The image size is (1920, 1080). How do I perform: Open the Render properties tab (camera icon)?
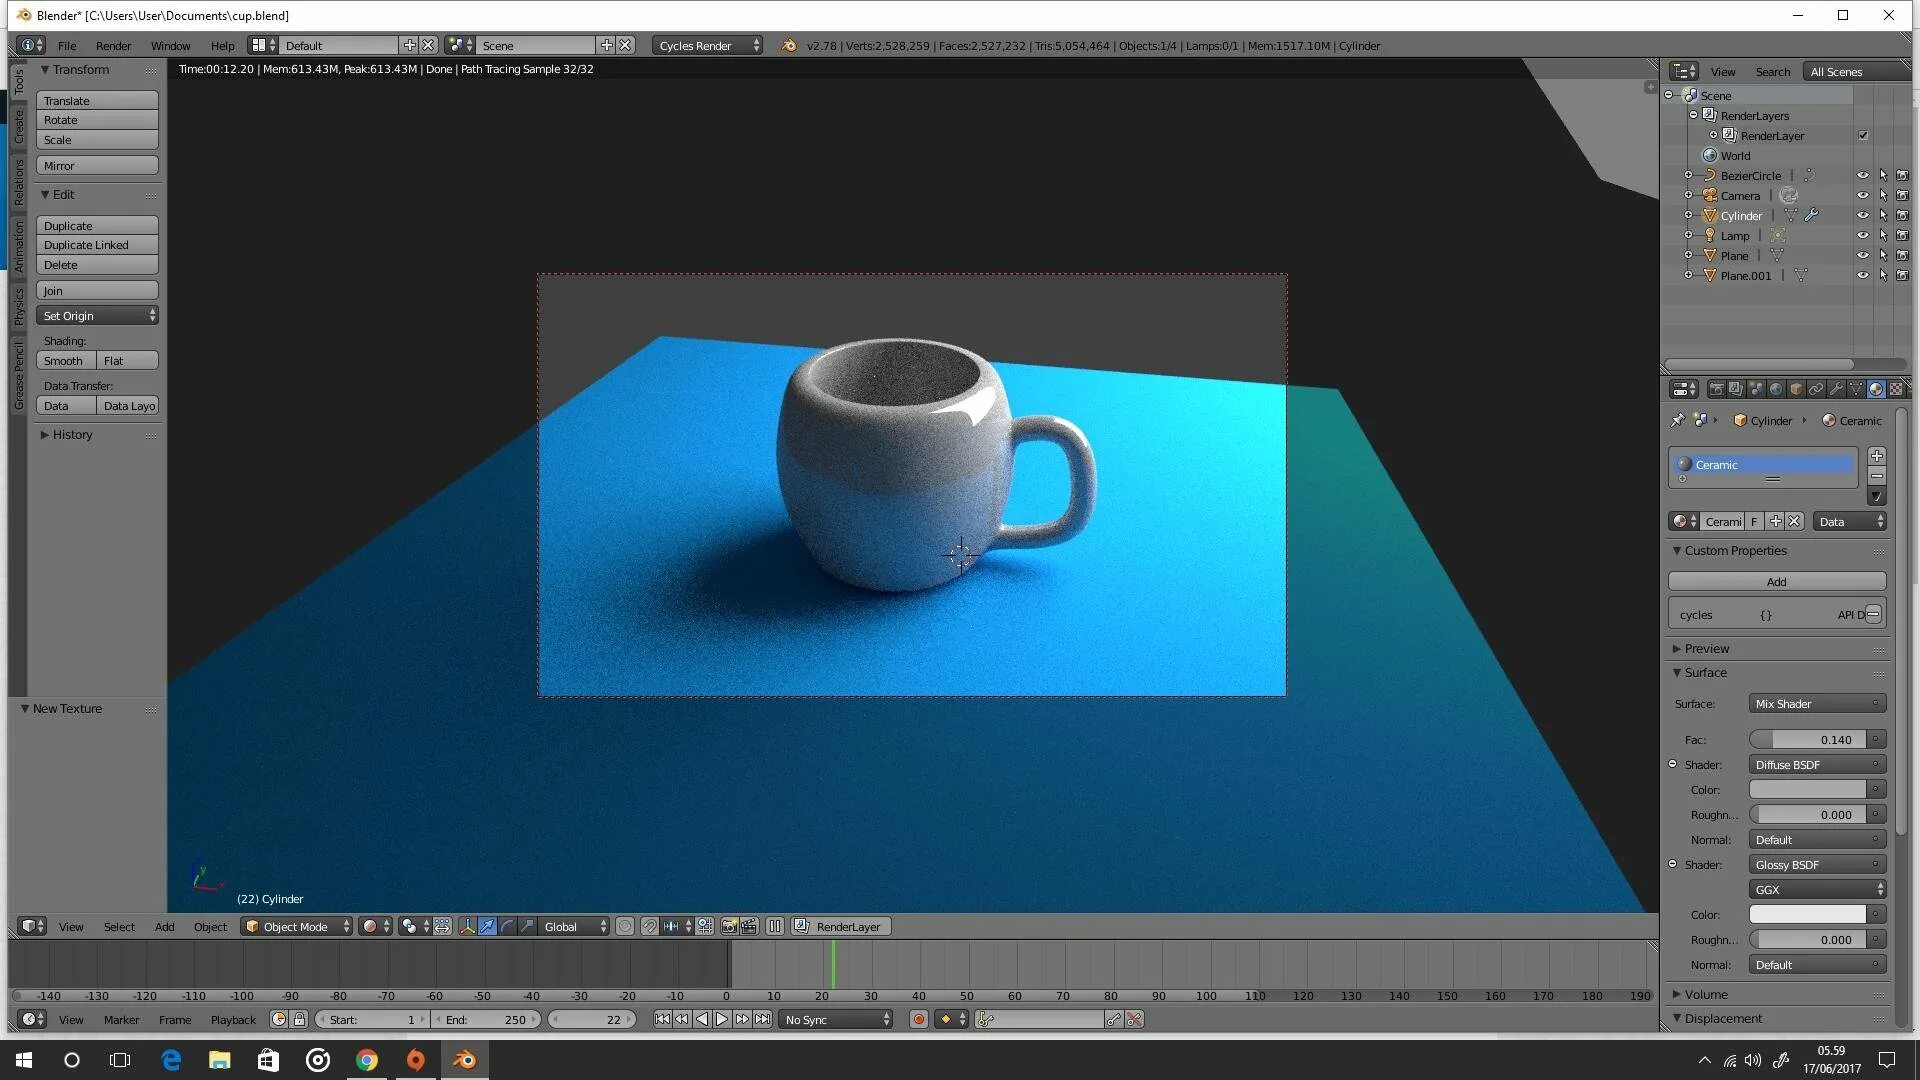(x=1716, y=389)
